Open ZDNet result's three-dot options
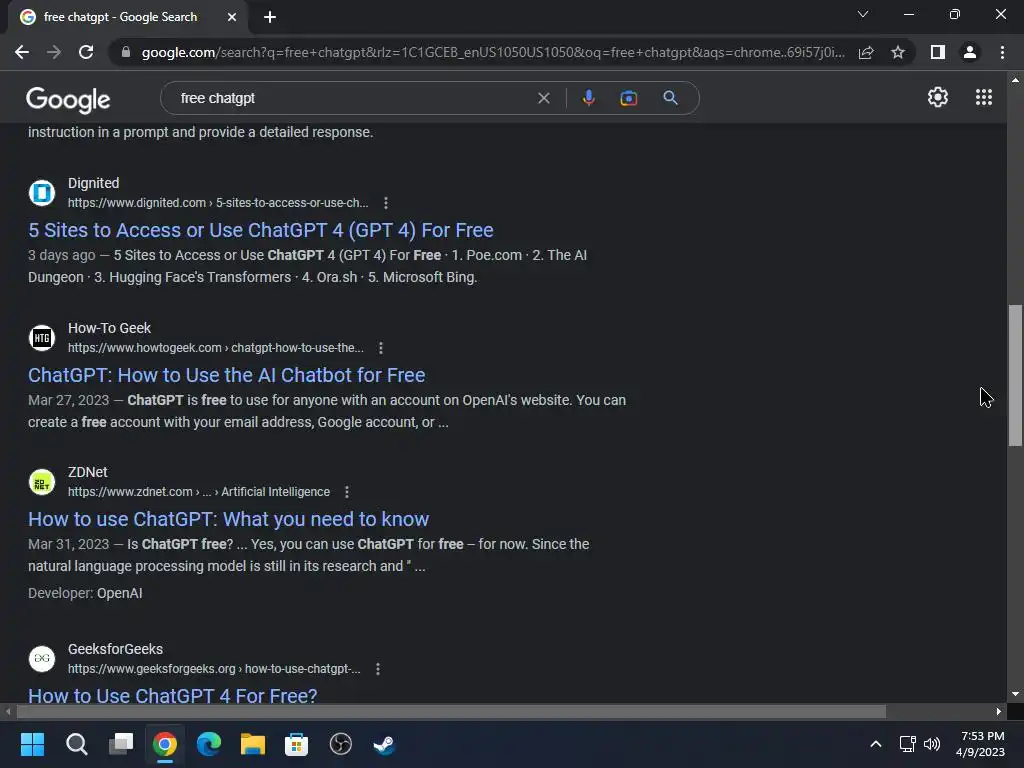The width and height of the screenshot is (1024, 768). pyautogui.click(x=347, y=492)
